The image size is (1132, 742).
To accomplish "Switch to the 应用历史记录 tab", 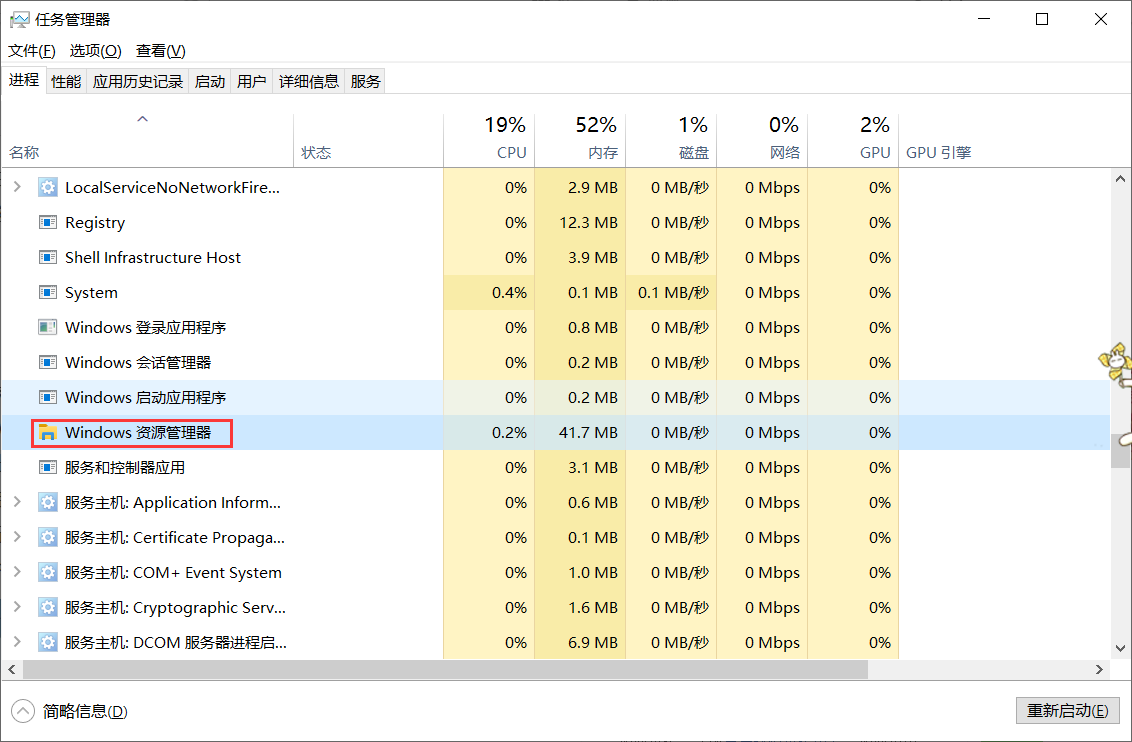I will click(138, 82).
